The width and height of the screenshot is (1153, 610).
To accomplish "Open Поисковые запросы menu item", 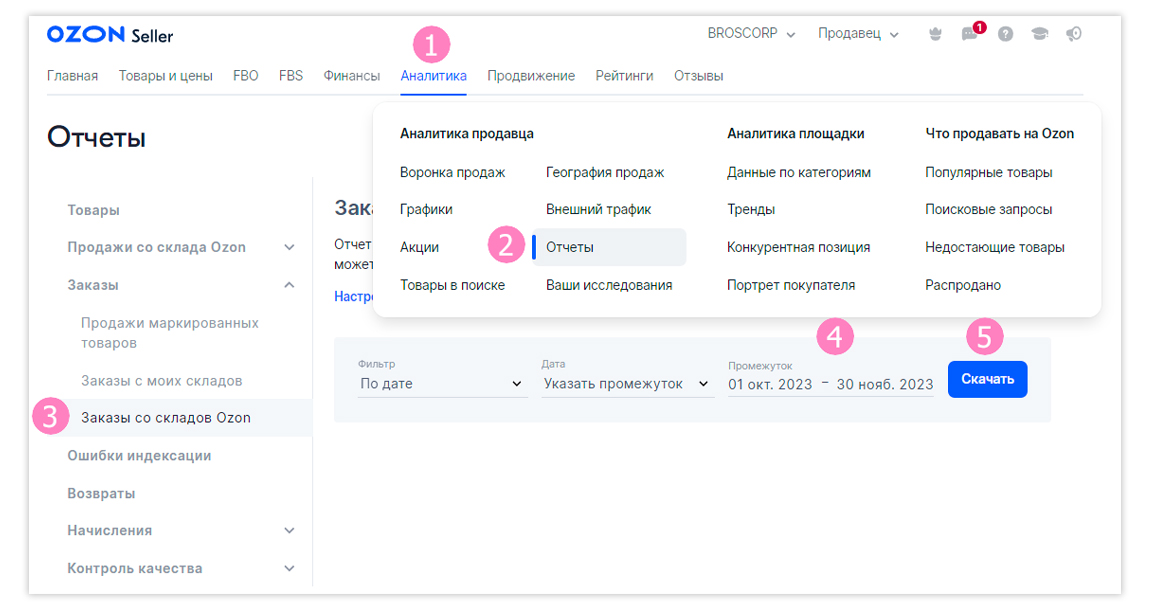I will 988,209.
